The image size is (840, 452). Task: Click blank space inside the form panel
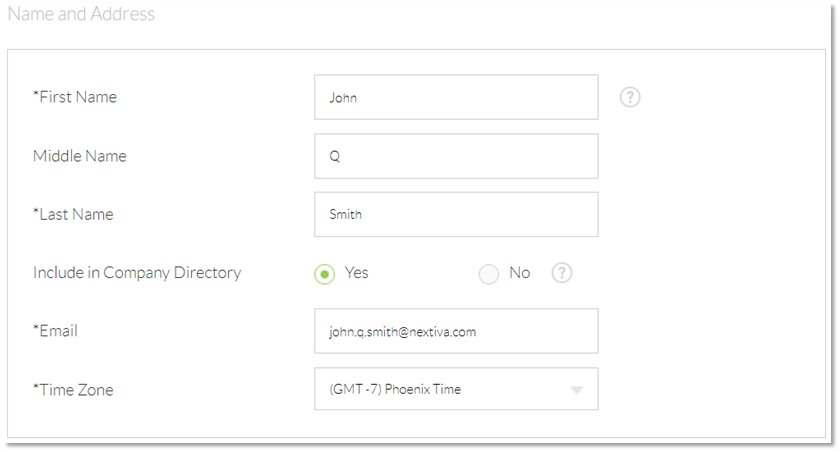[x=712, y=214]
